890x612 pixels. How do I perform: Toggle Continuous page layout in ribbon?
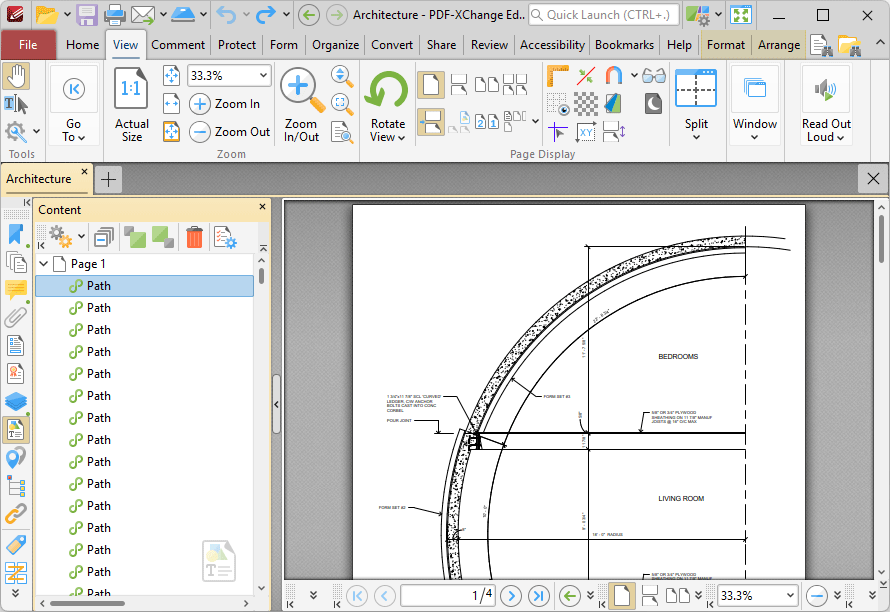tap(459, 86)
